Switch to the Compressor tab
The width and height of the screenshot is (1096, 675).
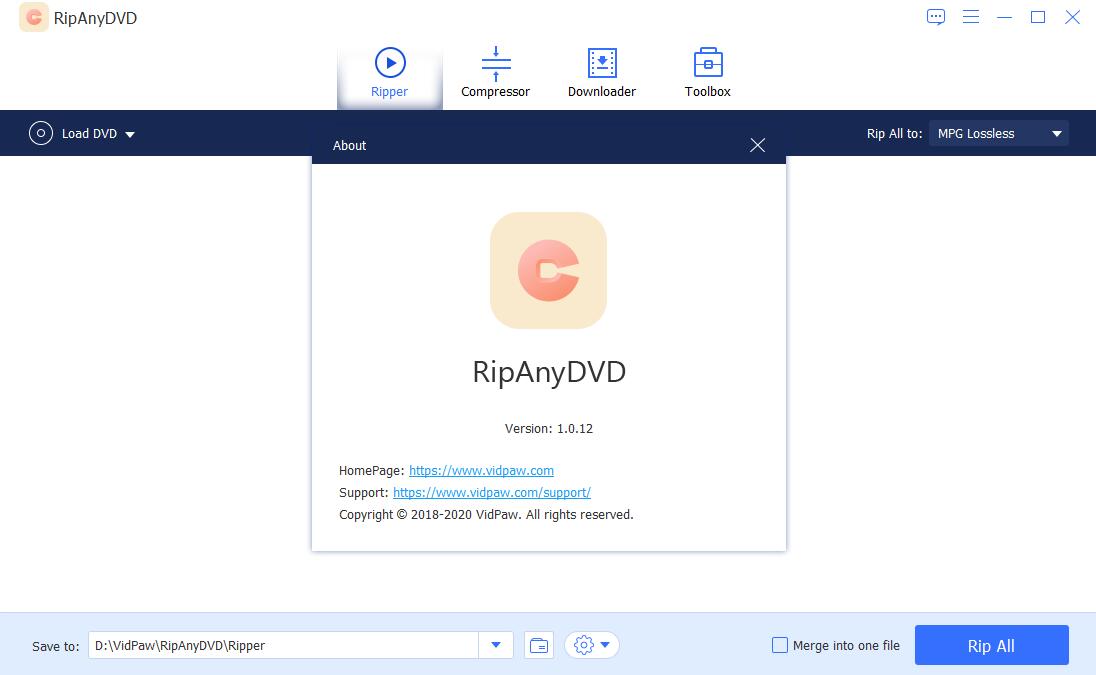coord(495,74)
